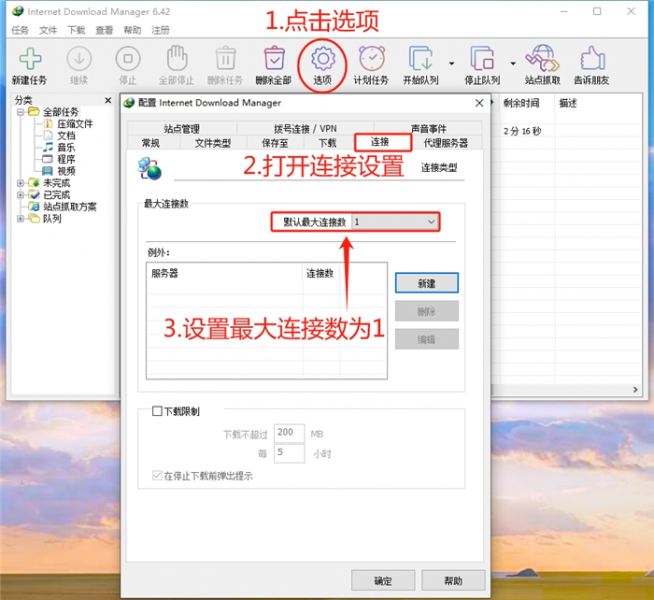Image resolution: width=654 pixels, height=600 pixels.
Task: Open the 下载 menu
Action: click(x=76, y=30)
